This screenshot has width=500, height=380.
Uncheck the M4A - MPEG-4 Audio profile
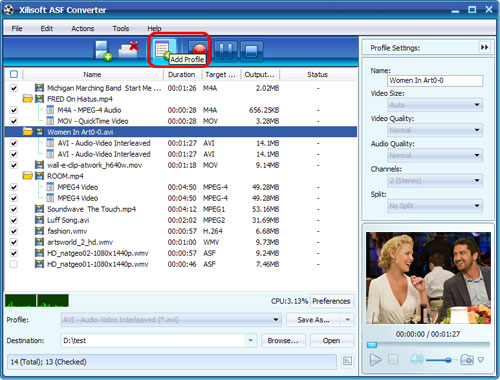14,110
